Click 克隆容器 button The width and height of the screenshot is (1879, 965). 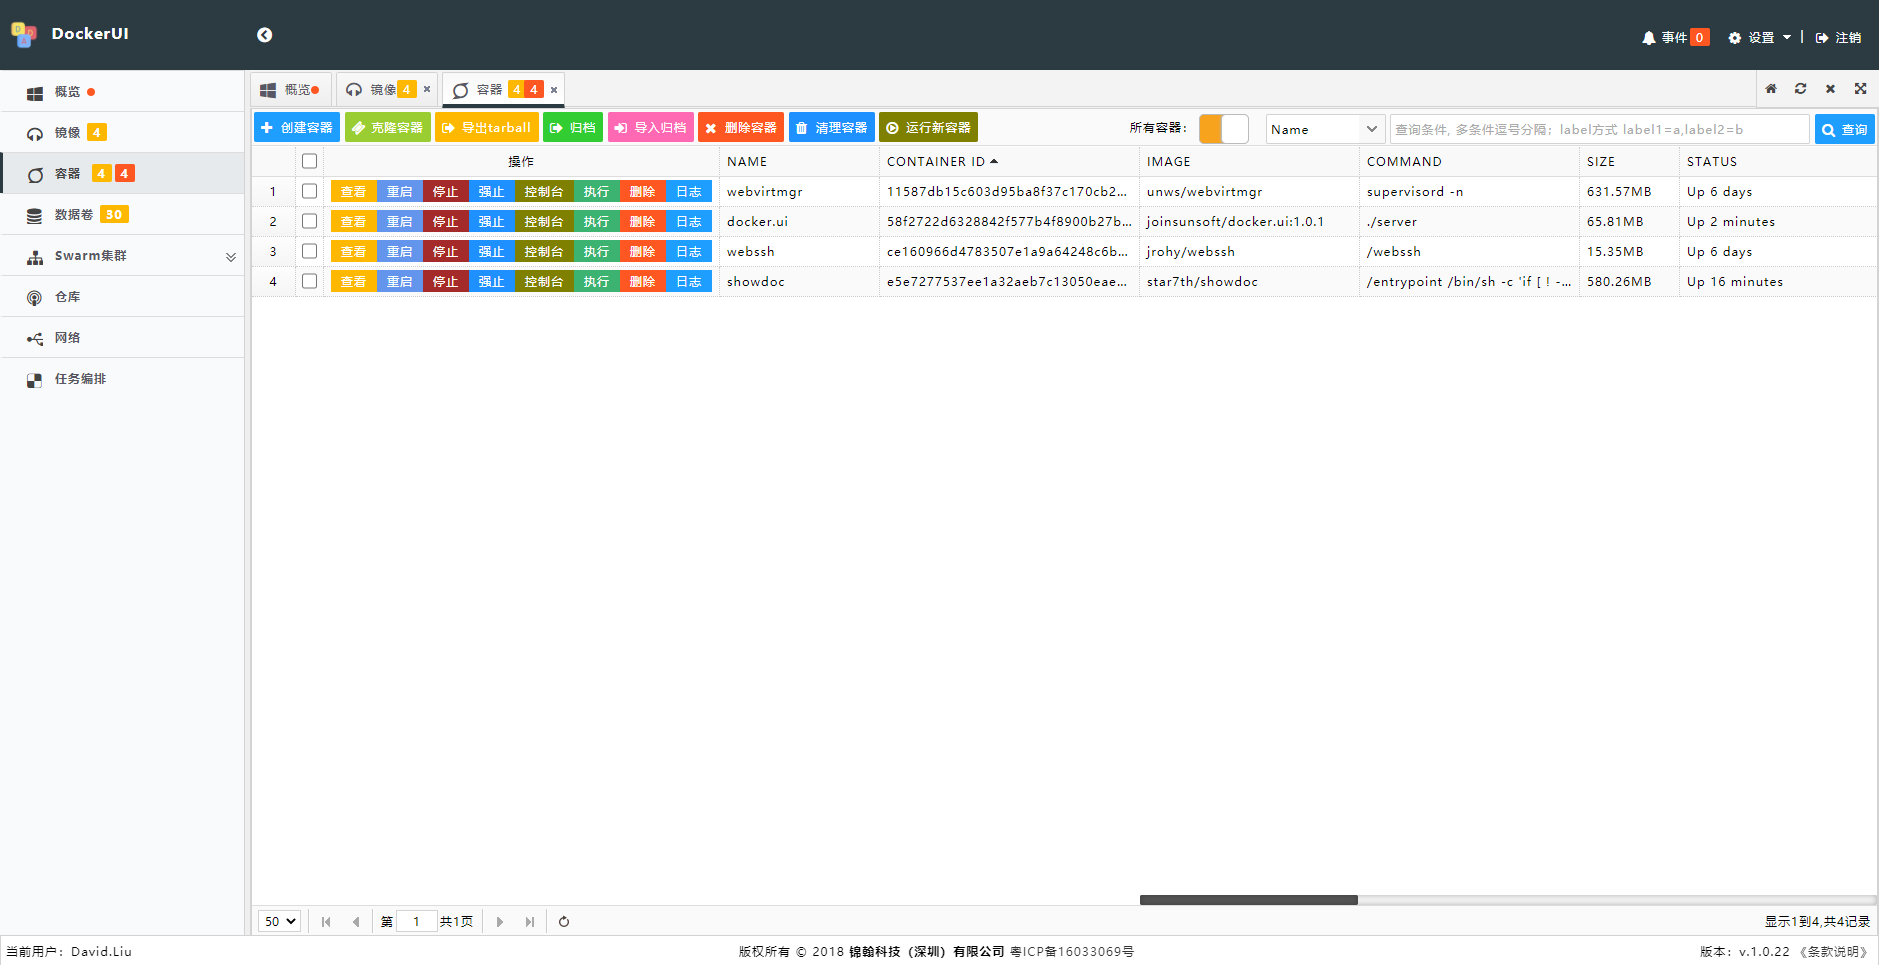pos(387,127)
